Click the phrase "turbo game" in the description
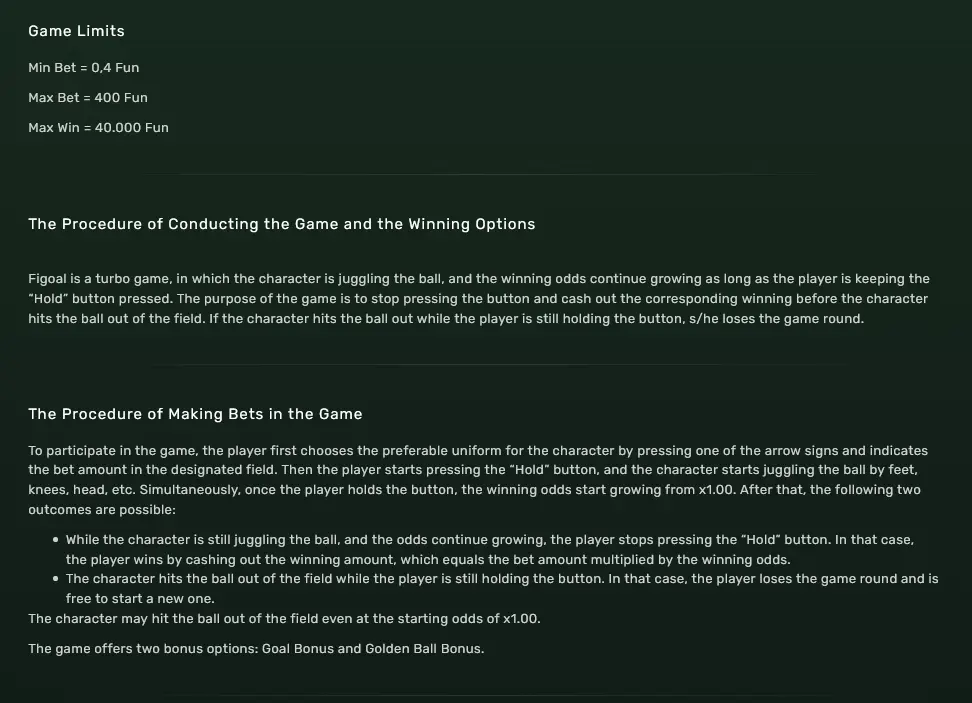 tap(113, 279)
